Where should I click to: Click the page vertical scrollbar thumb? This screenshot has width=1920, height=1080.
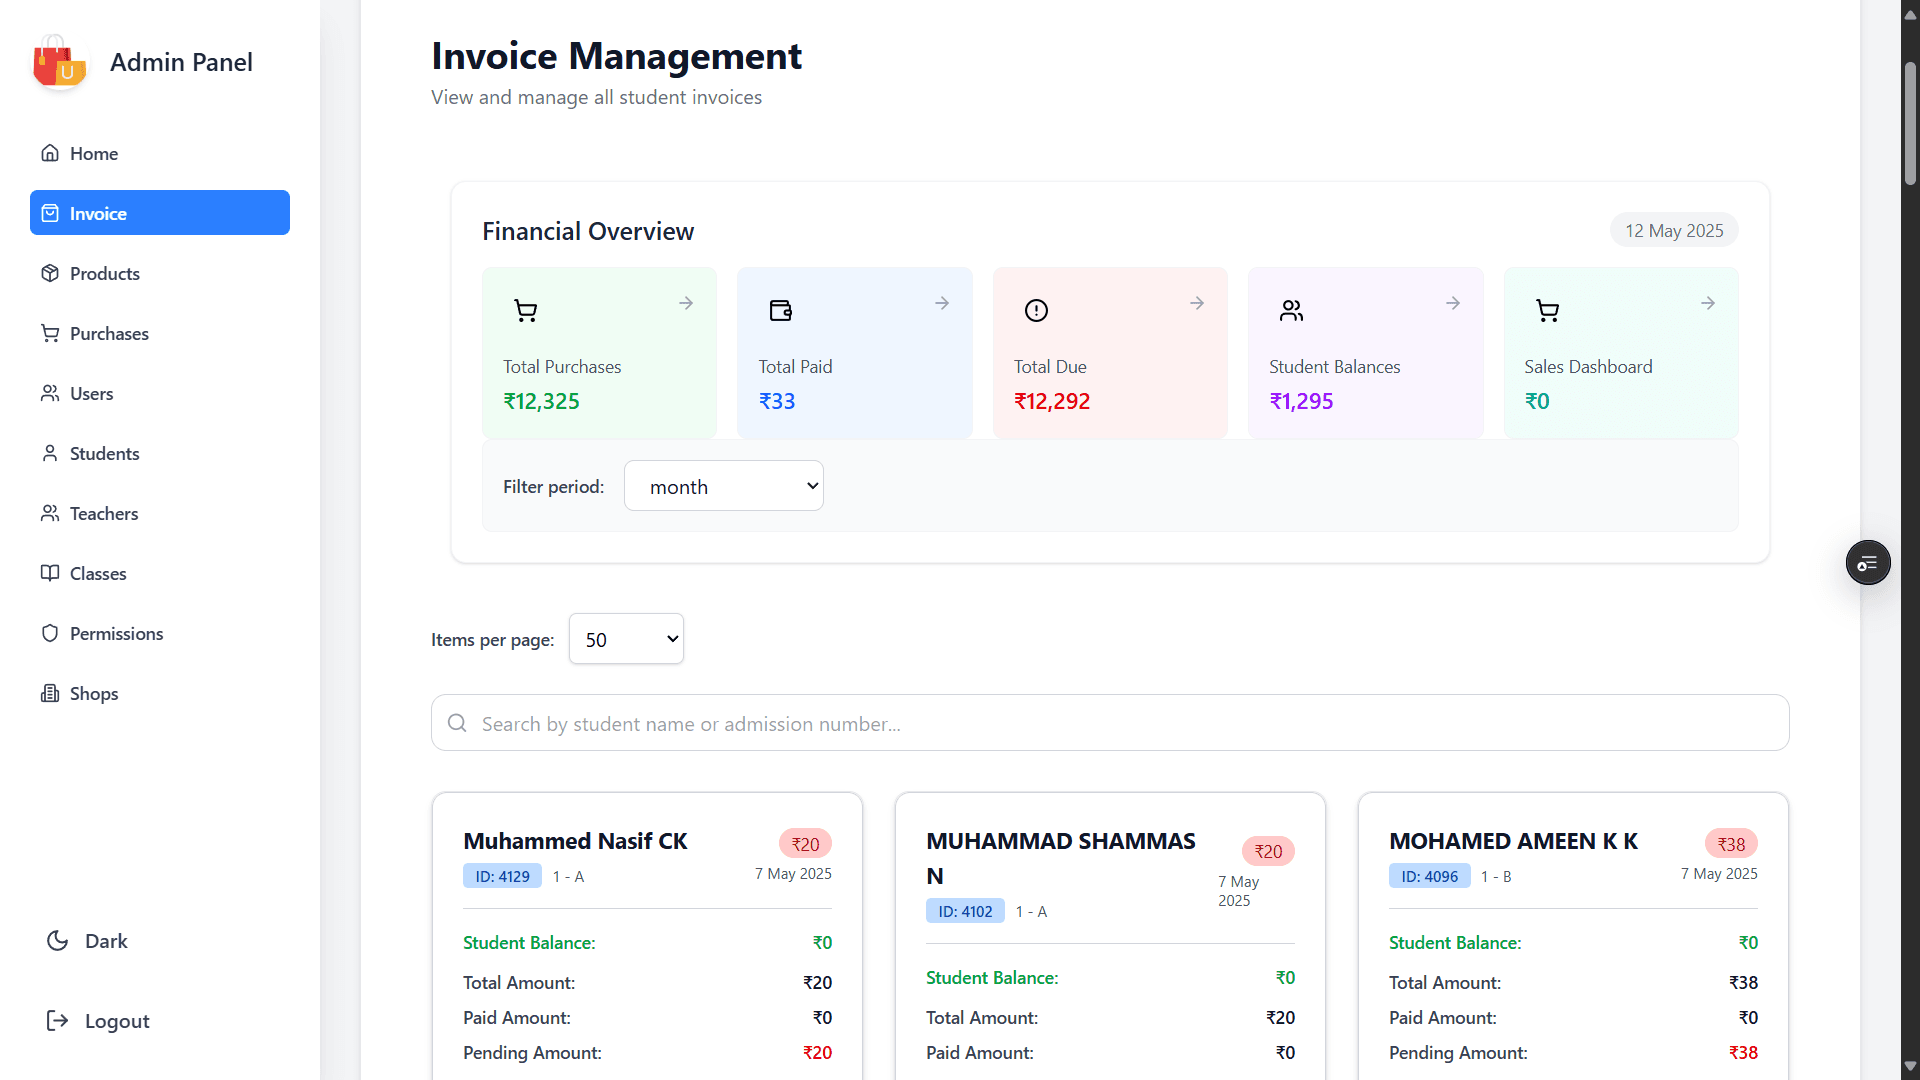pos(1910,123)
